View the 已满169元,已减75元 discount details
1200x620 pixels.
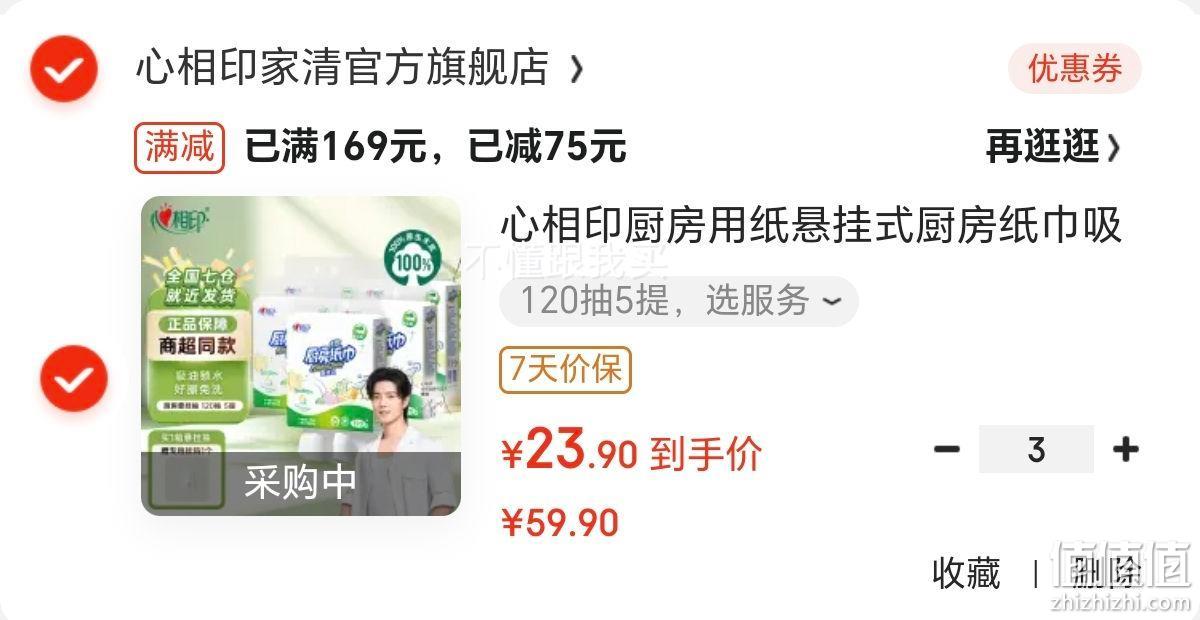pyautogui.click(x=436, y=148)
